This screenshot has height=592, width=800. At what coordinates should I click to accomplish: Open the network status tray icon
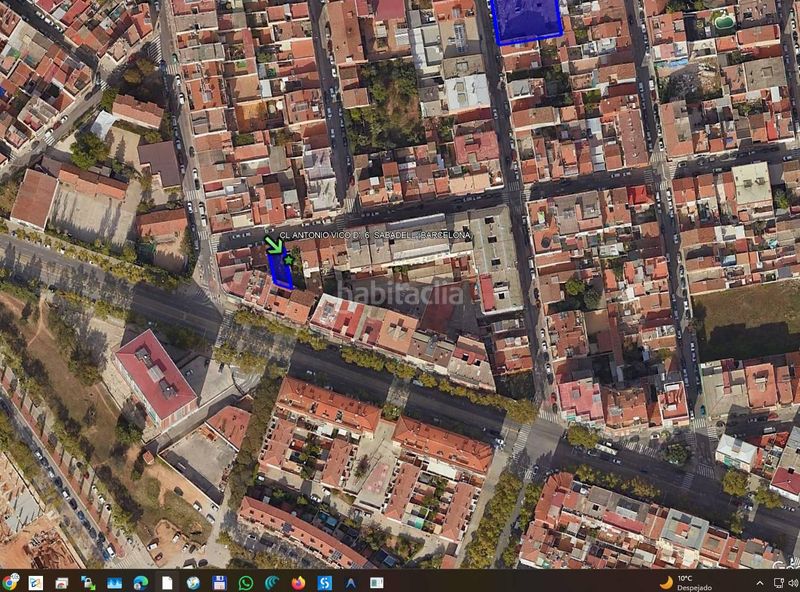[779, 583]
